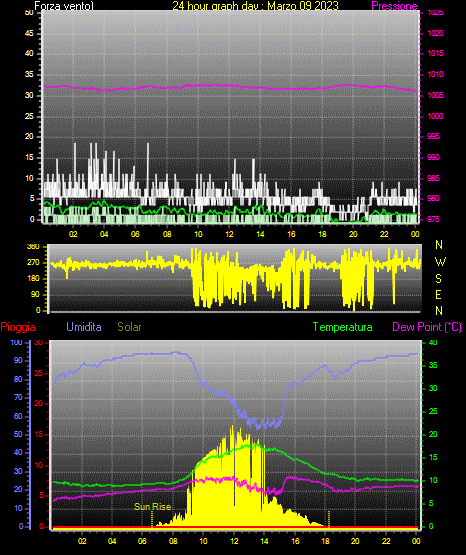Select the Umidita legend label
Screen dimensions: 466x555
pyautogui.click(x=84, y=327)
